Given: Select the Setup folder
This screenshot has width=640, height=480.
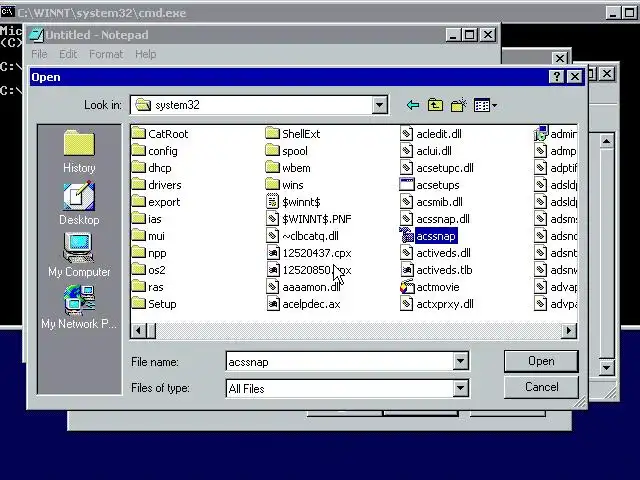Looking at the screenshot, I should (155, 304).
